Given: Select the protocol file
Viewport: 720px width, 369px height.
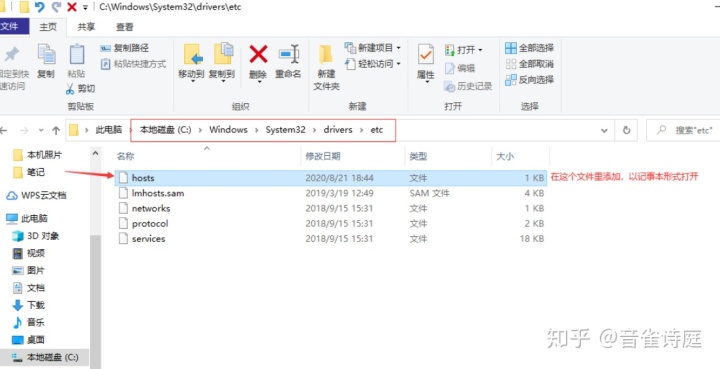Looking at the screenshot, I should click(x=331, y=224).
